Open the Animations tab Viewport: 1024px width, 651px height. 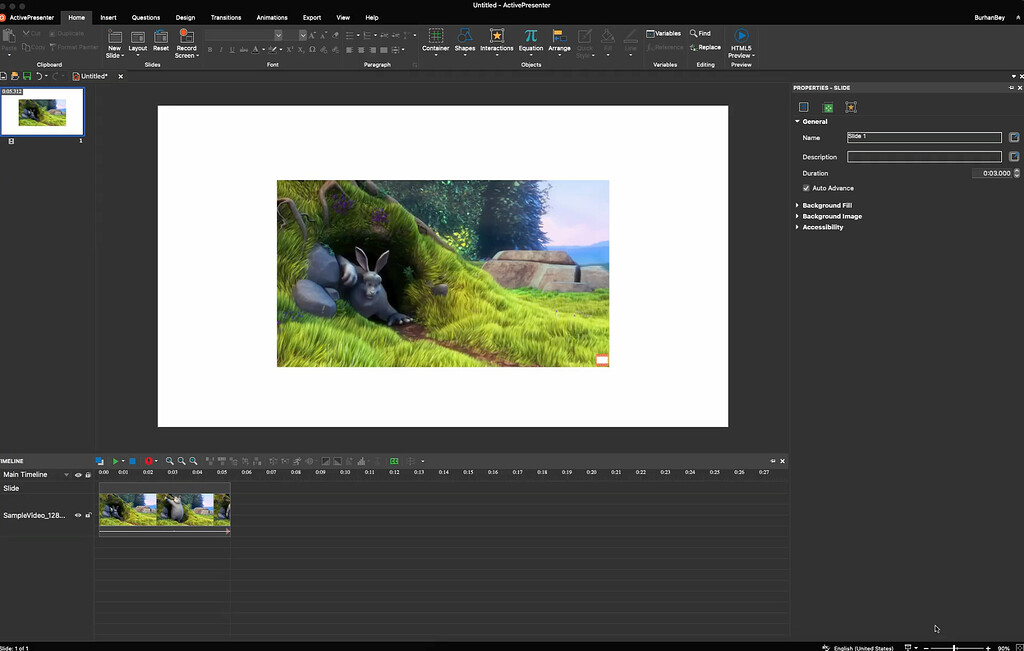click(272, 18)
